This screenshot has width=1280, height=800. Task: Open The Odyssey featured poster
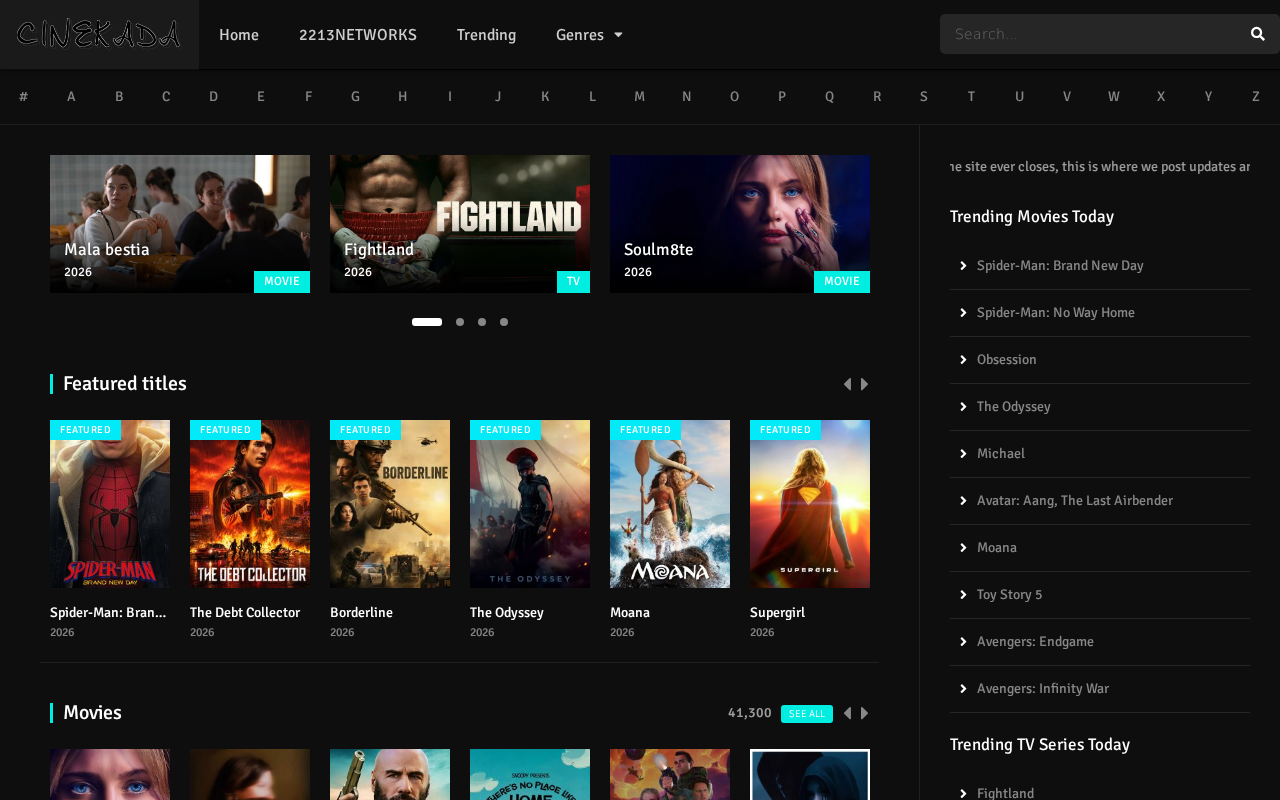pos(530,504)
